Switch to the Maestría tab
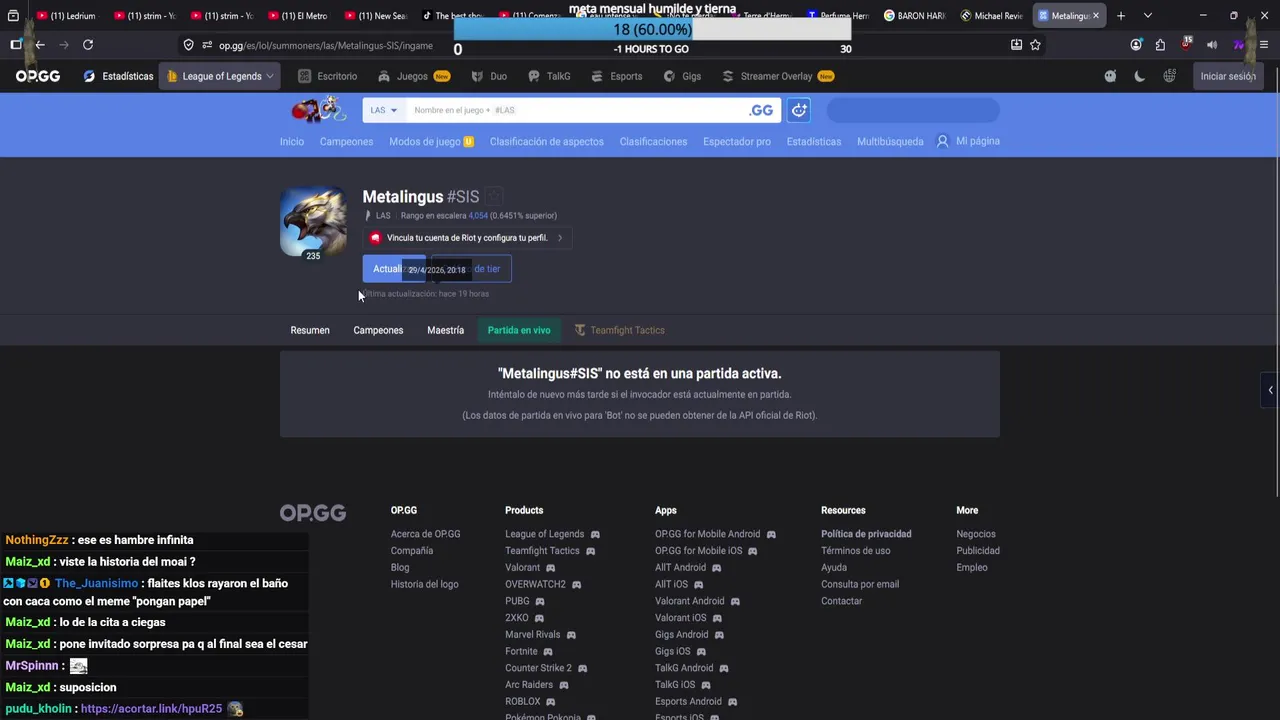The image size is (1280, 720). click(445, 330)
